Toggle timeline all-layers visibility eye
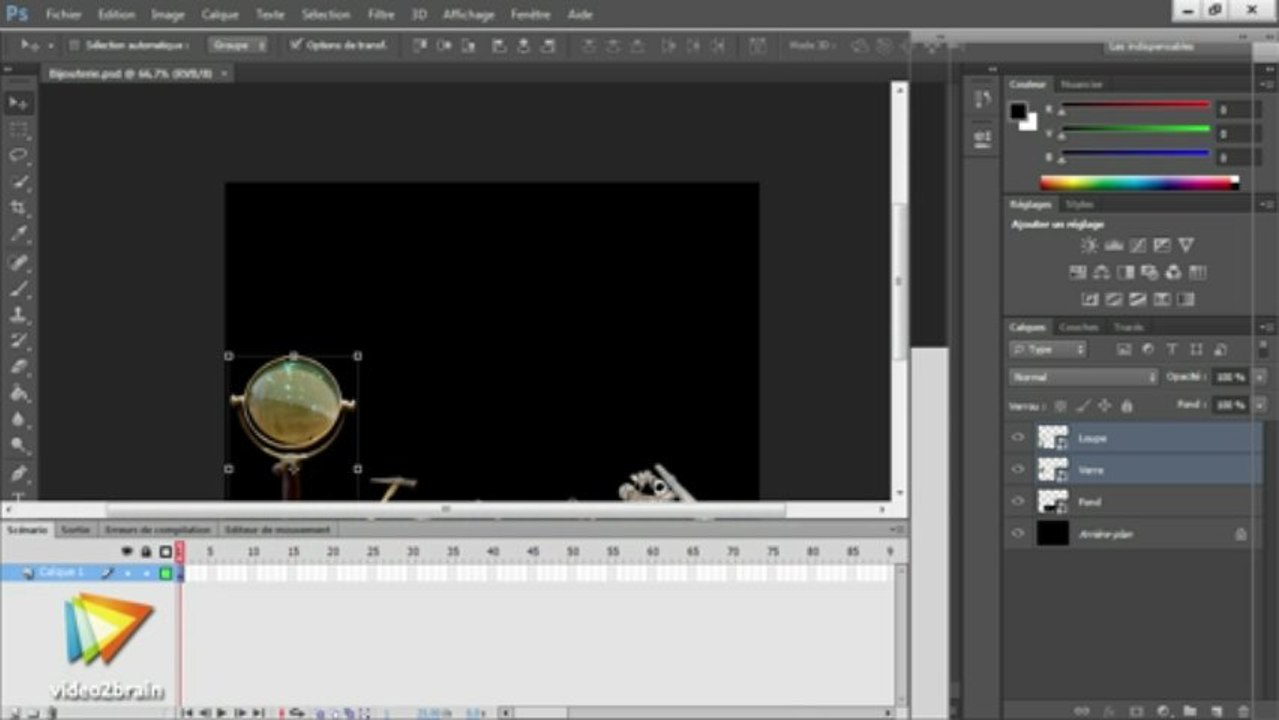This screenshot has width=1279, height=720. point(127,551)
